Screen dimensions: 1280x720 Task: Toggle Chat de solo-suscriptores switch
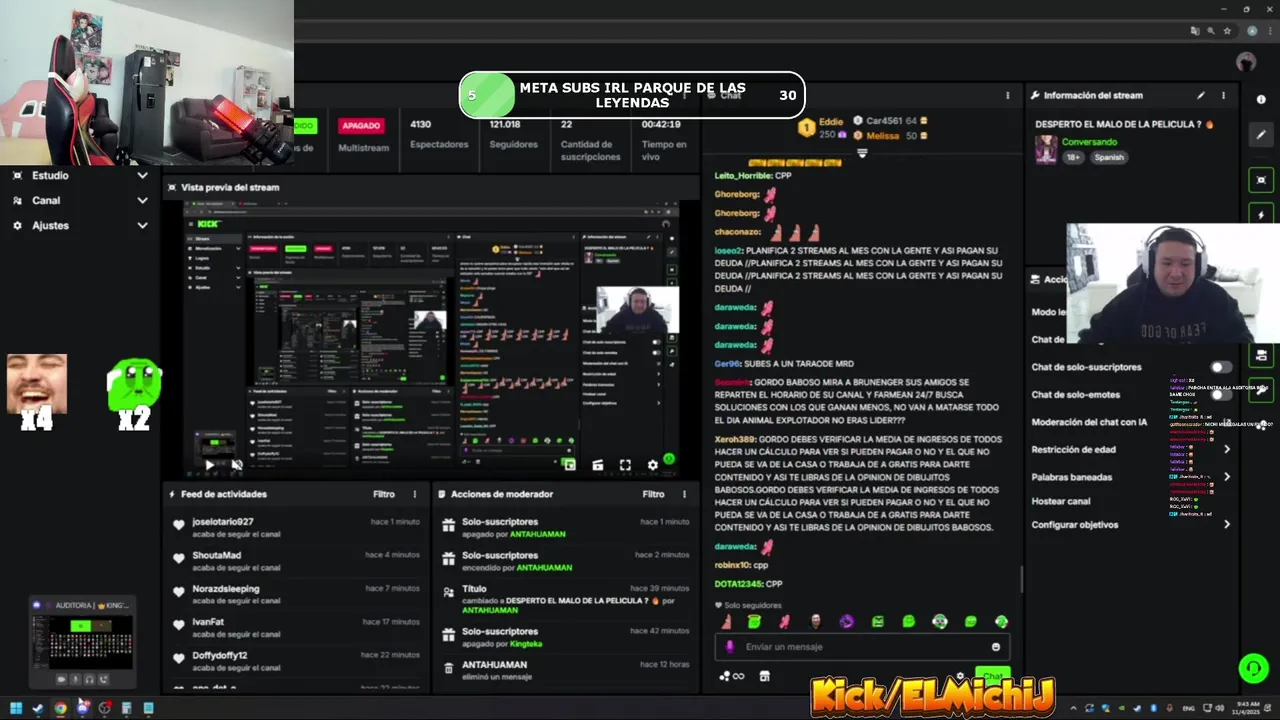pos(1221,367)
